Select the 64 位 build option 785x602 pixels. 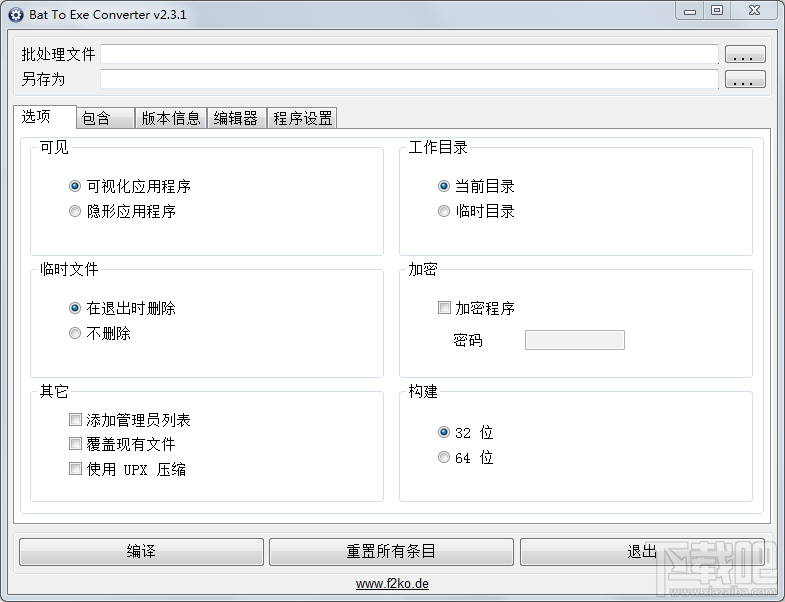click(466, 457)
